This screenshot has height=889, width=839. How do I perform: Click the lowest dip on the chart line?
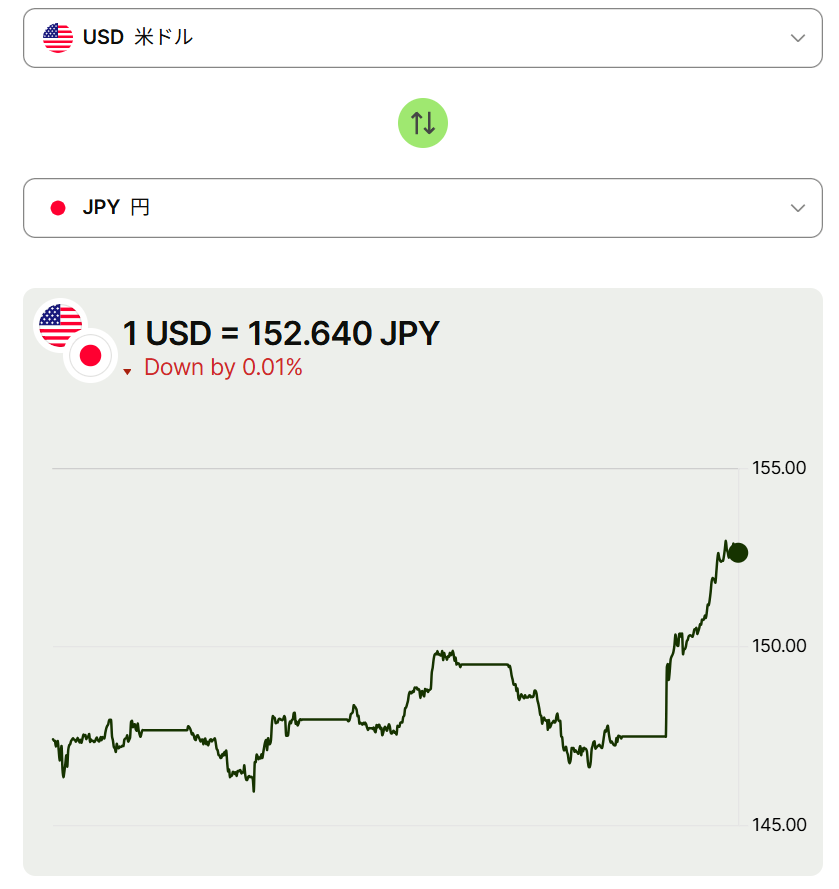point(254,790)
